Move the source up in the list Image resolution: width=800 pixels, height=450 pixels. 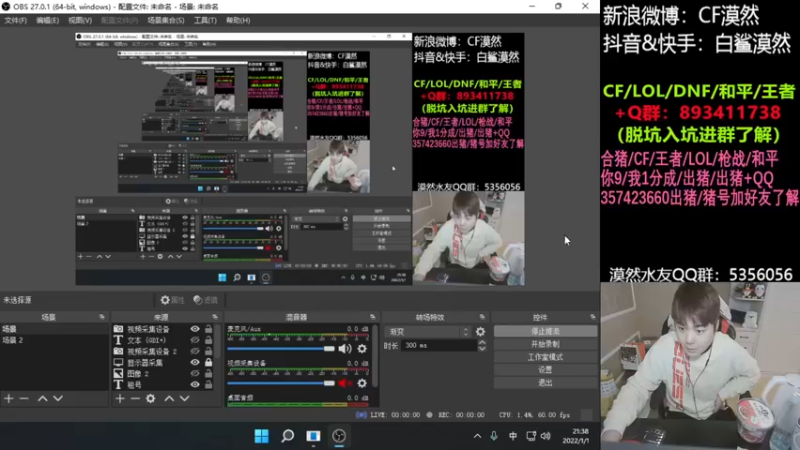pos(169,398)
